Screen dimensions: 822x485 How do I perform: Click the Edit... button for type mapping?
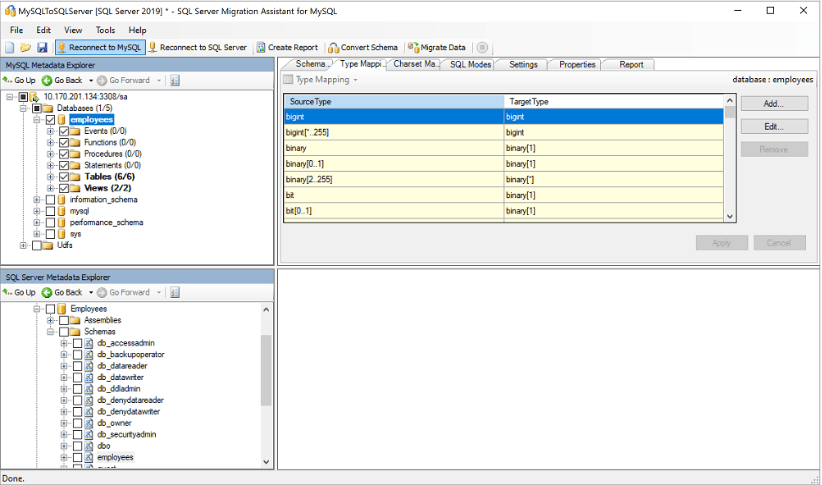point(773,127)
